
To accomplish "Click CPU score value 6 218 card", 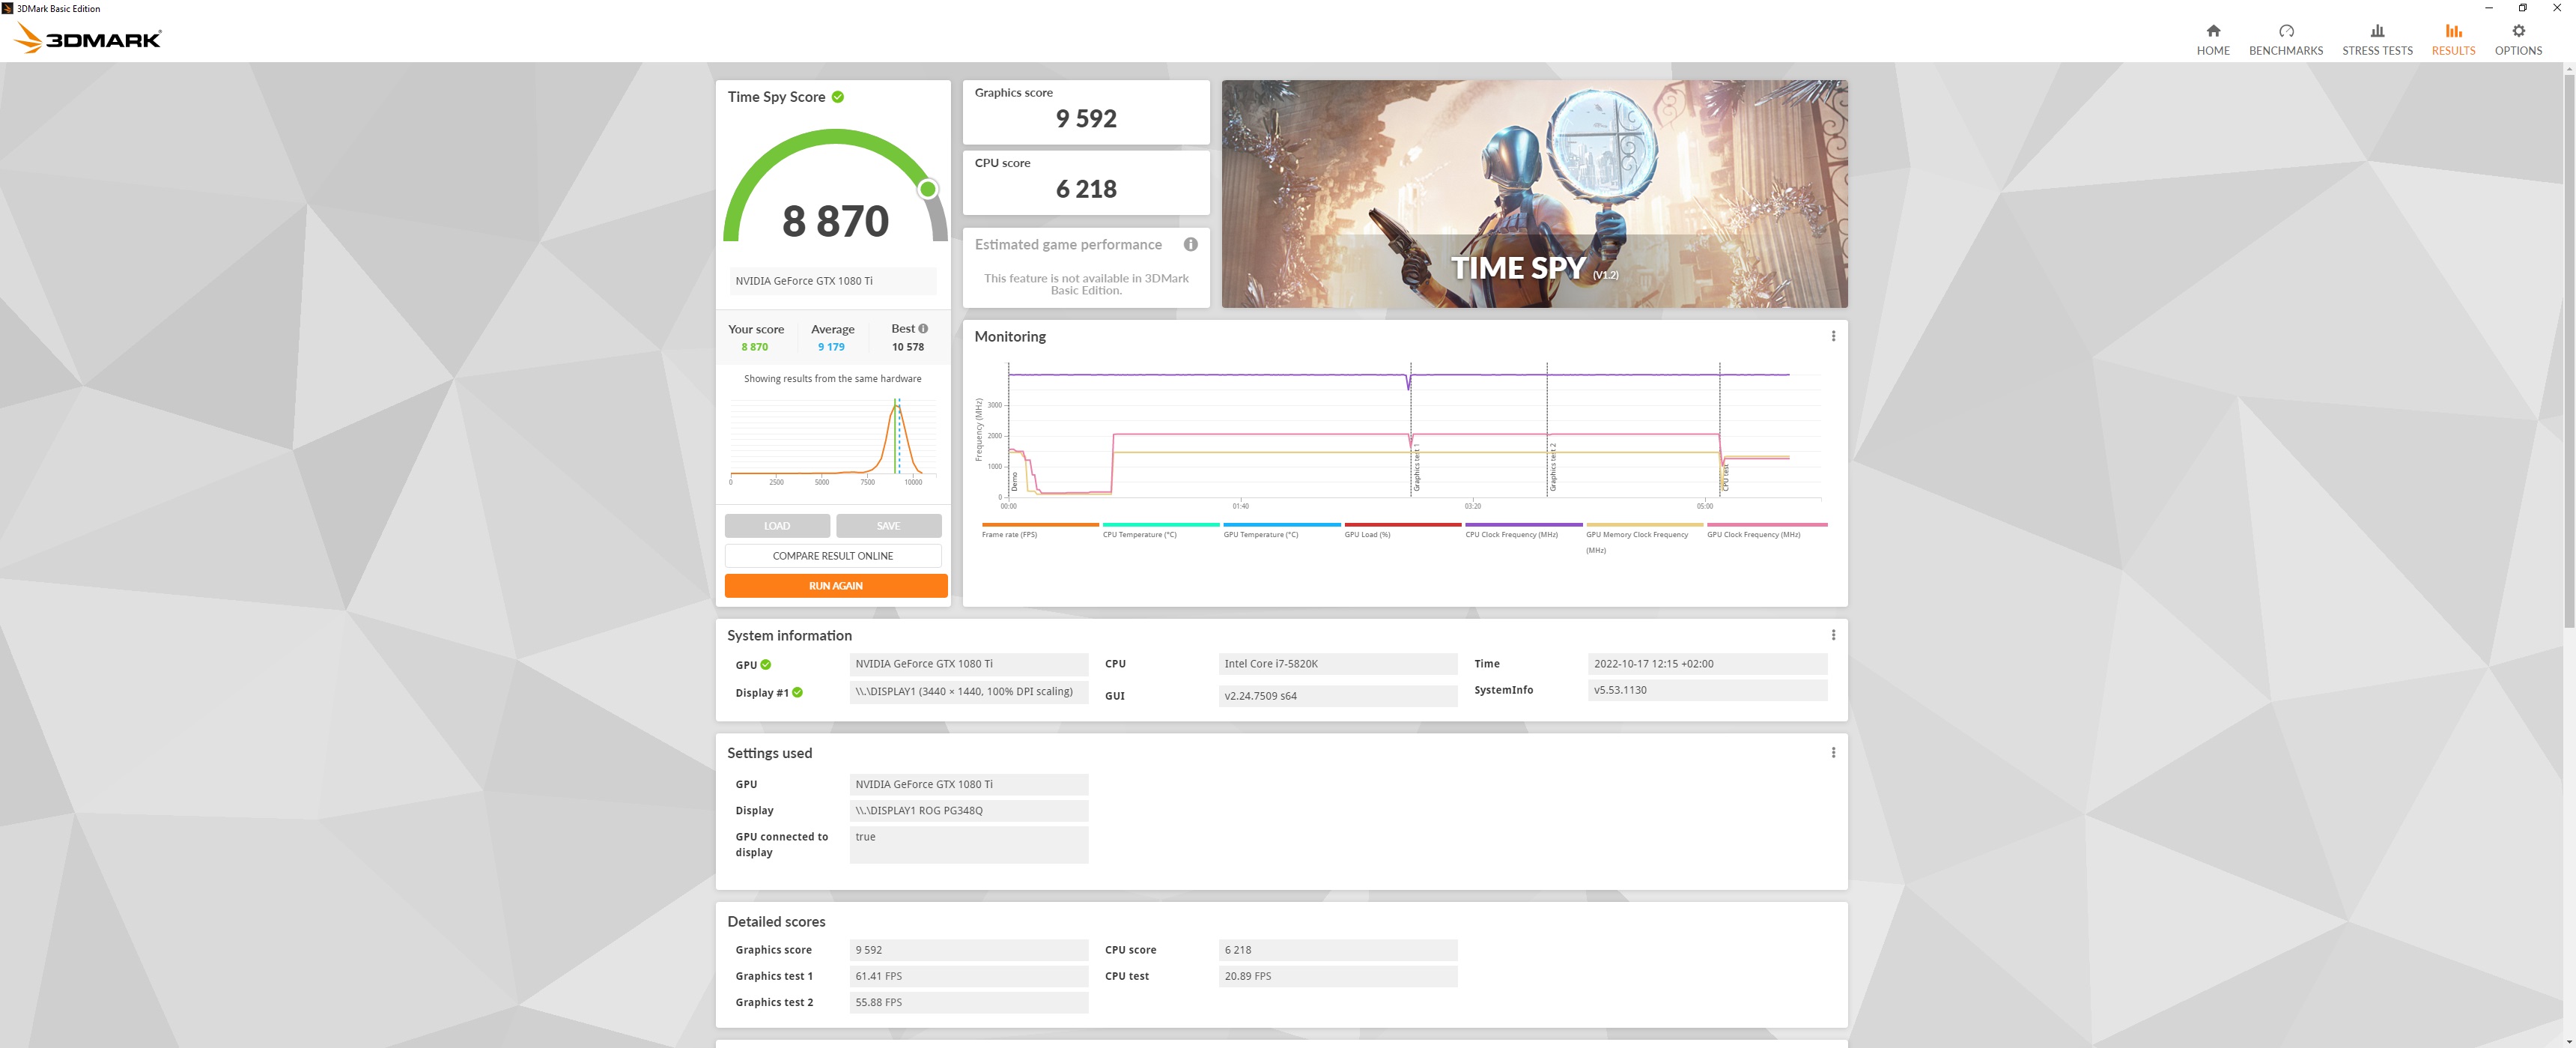I will (1086, 182).
